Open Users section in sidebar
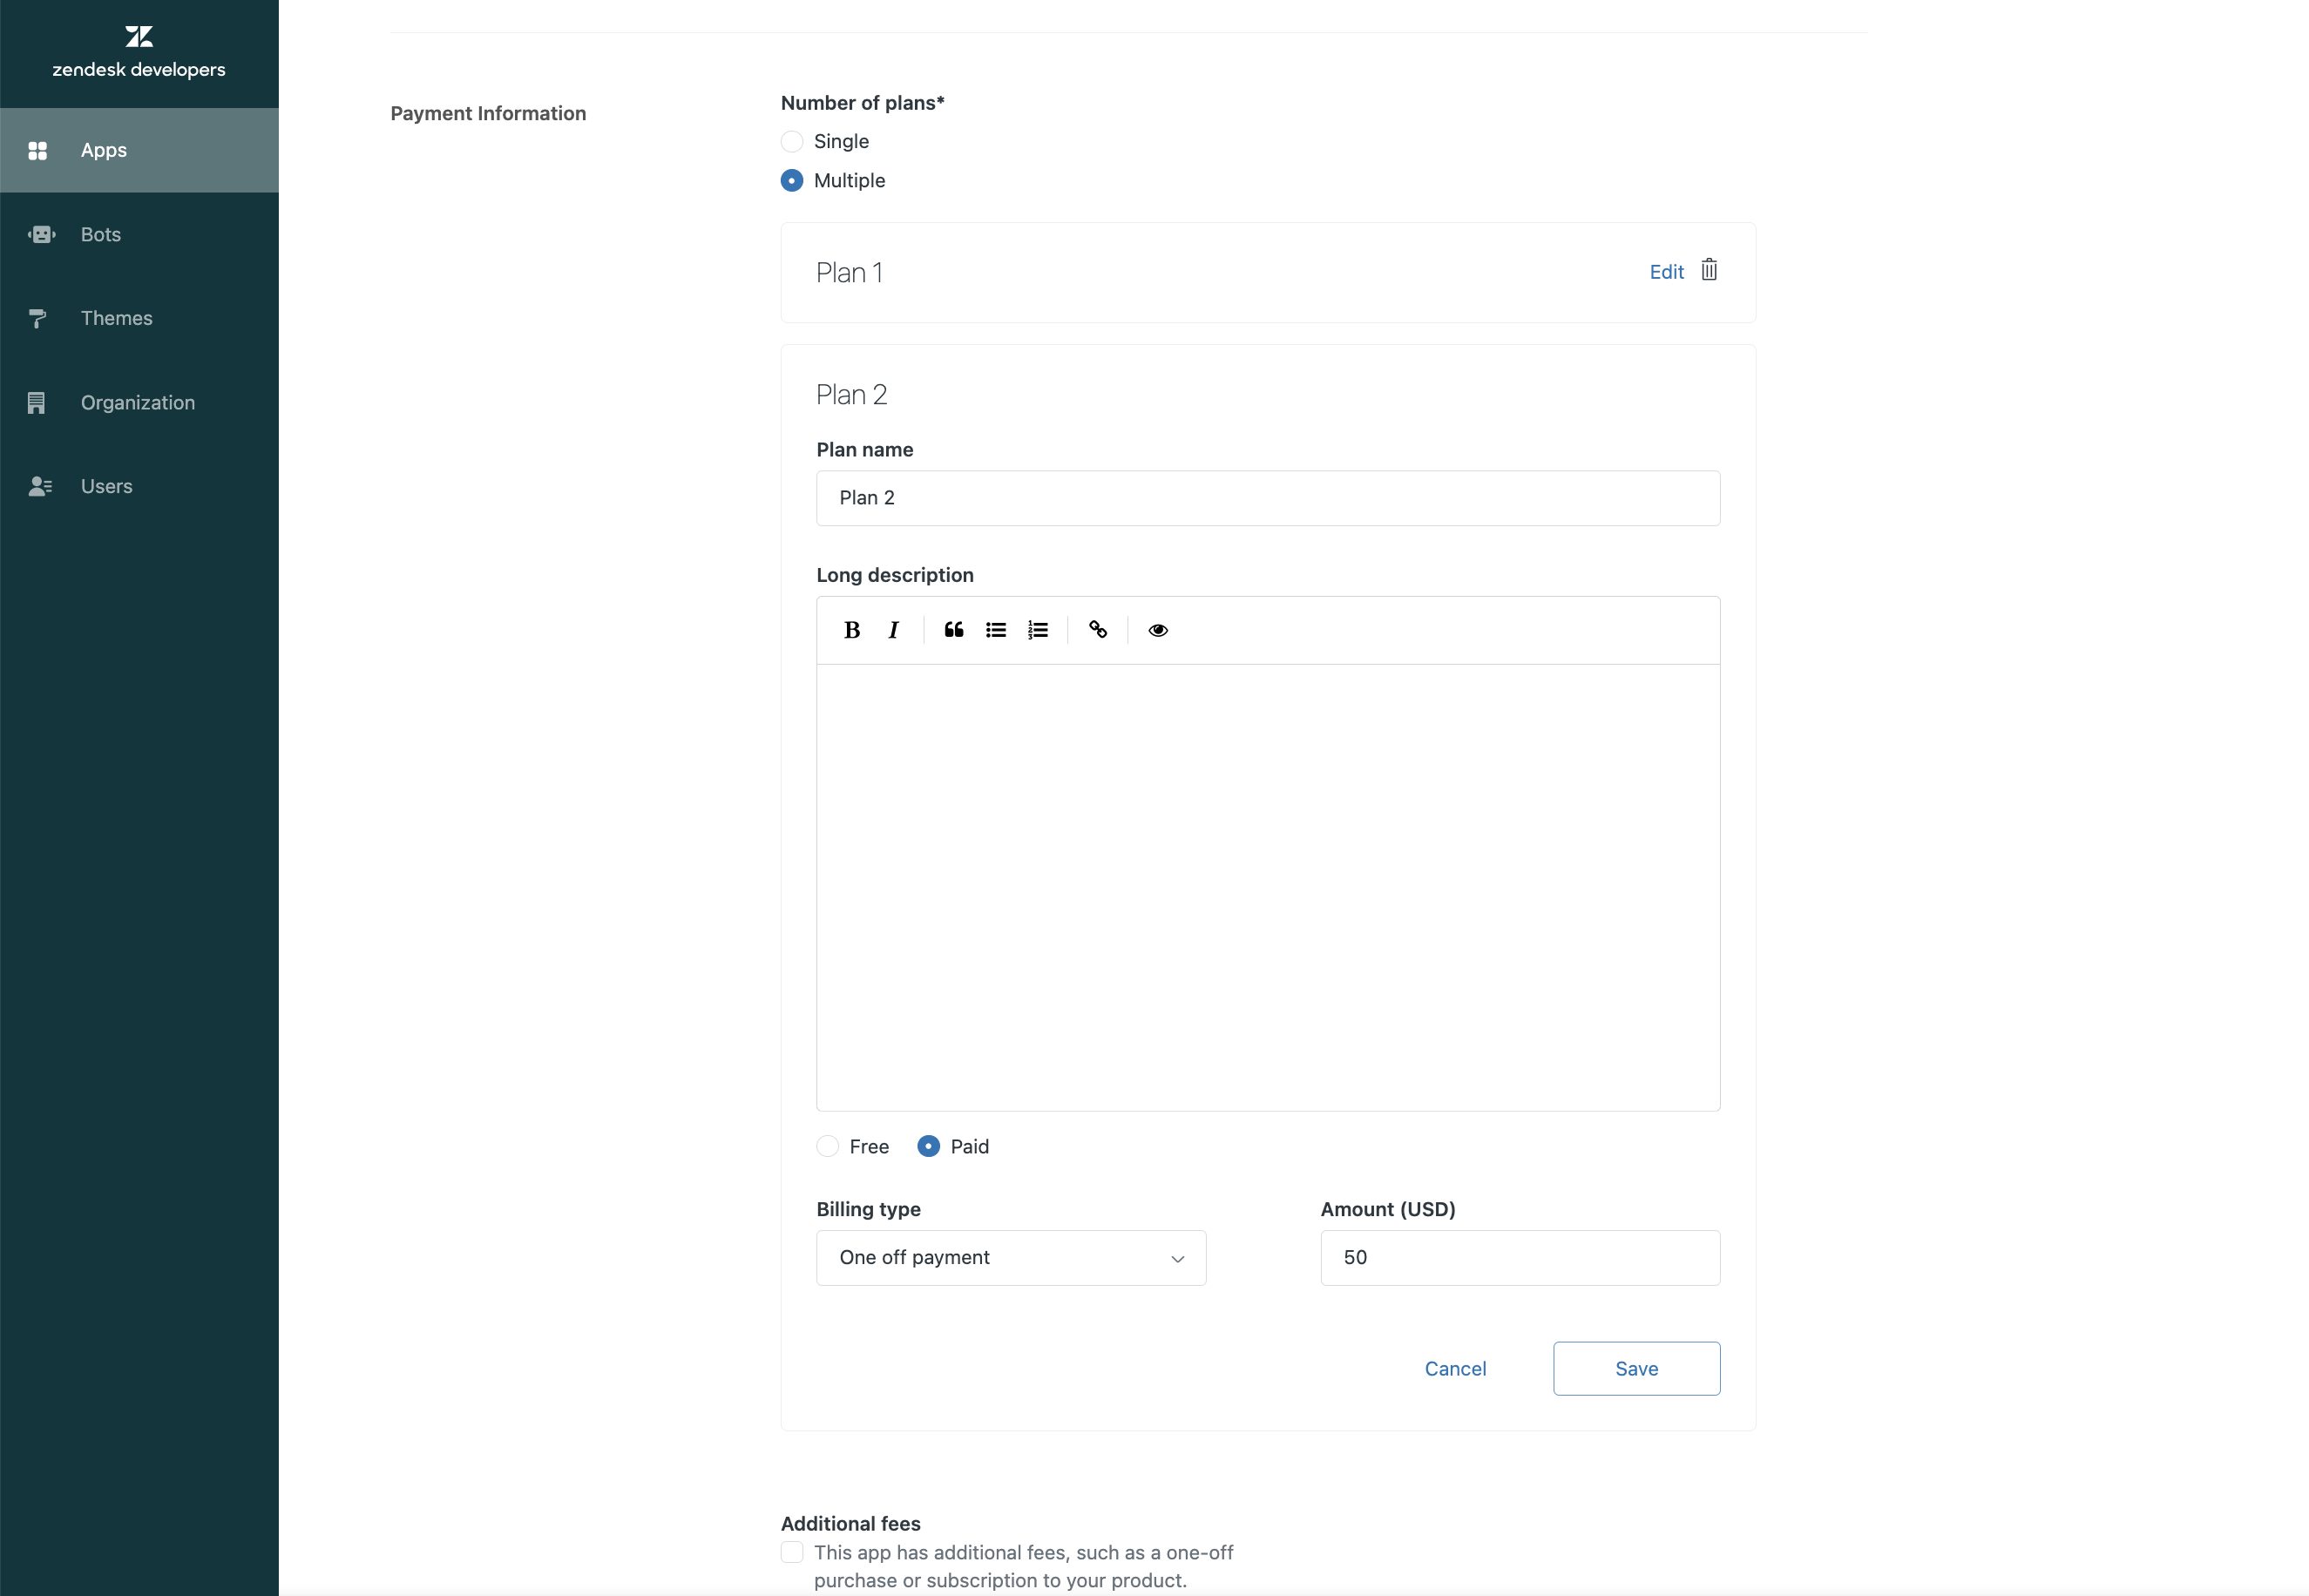2309x1596 pixels. [x=139, y=486]
